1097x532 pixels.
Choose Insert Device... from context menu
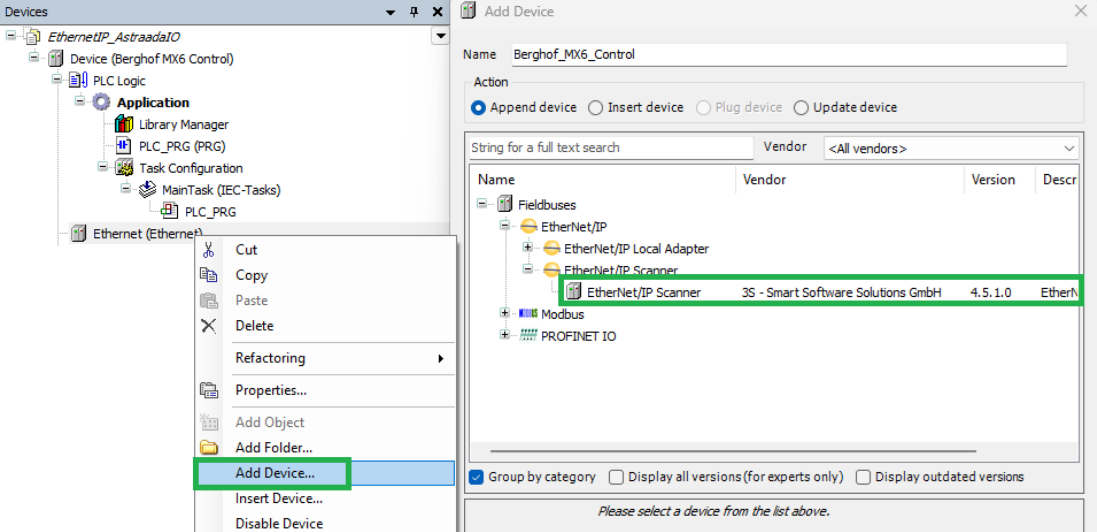click(325, 498)
